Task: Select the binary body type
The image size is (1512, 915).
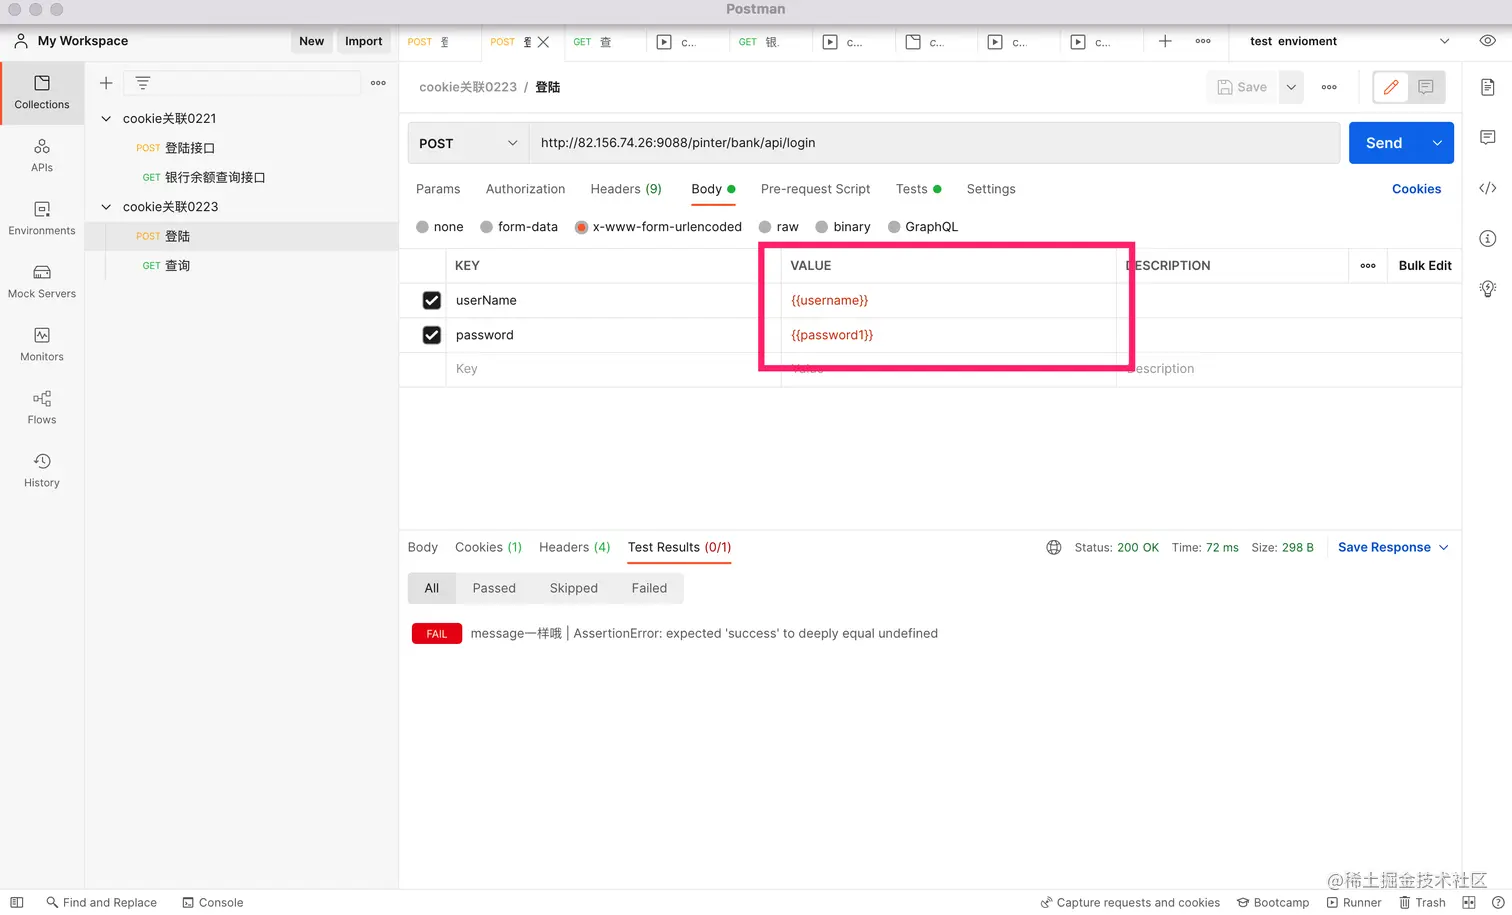Action: coord(822,227)
